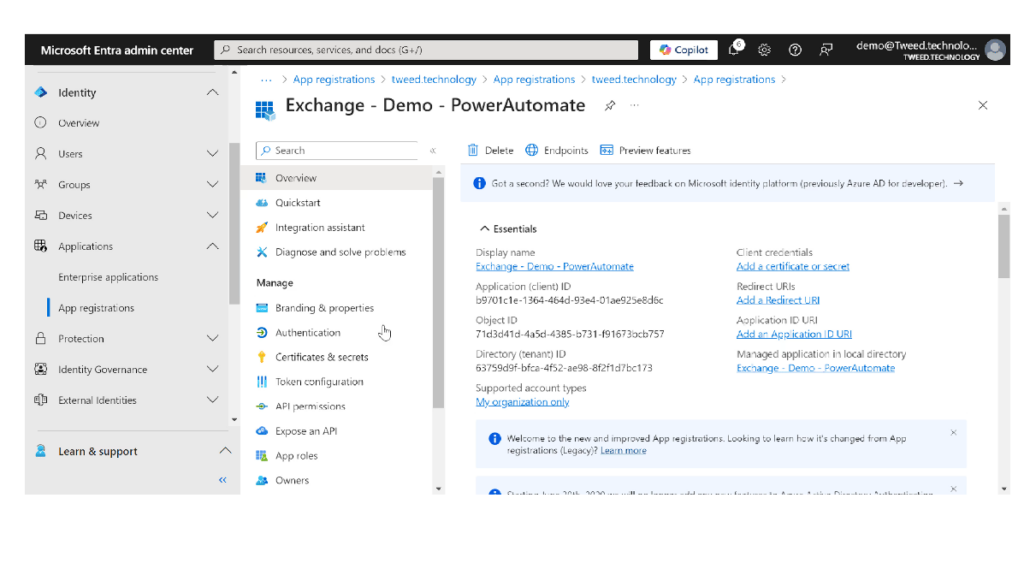1024x581 pixels.
Task: Click the top search resources field
Action: (x=426, y=50)
